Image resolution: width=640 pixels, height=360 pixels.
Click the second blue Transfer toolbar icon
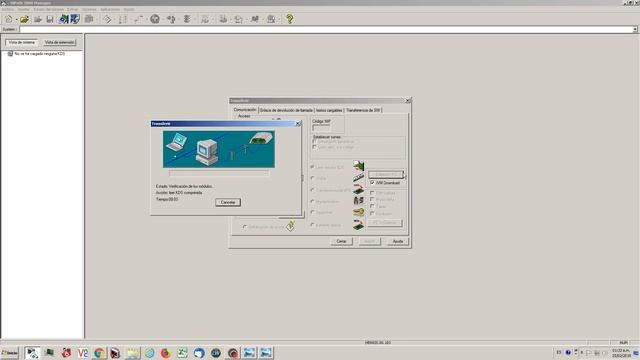(75, 19)
